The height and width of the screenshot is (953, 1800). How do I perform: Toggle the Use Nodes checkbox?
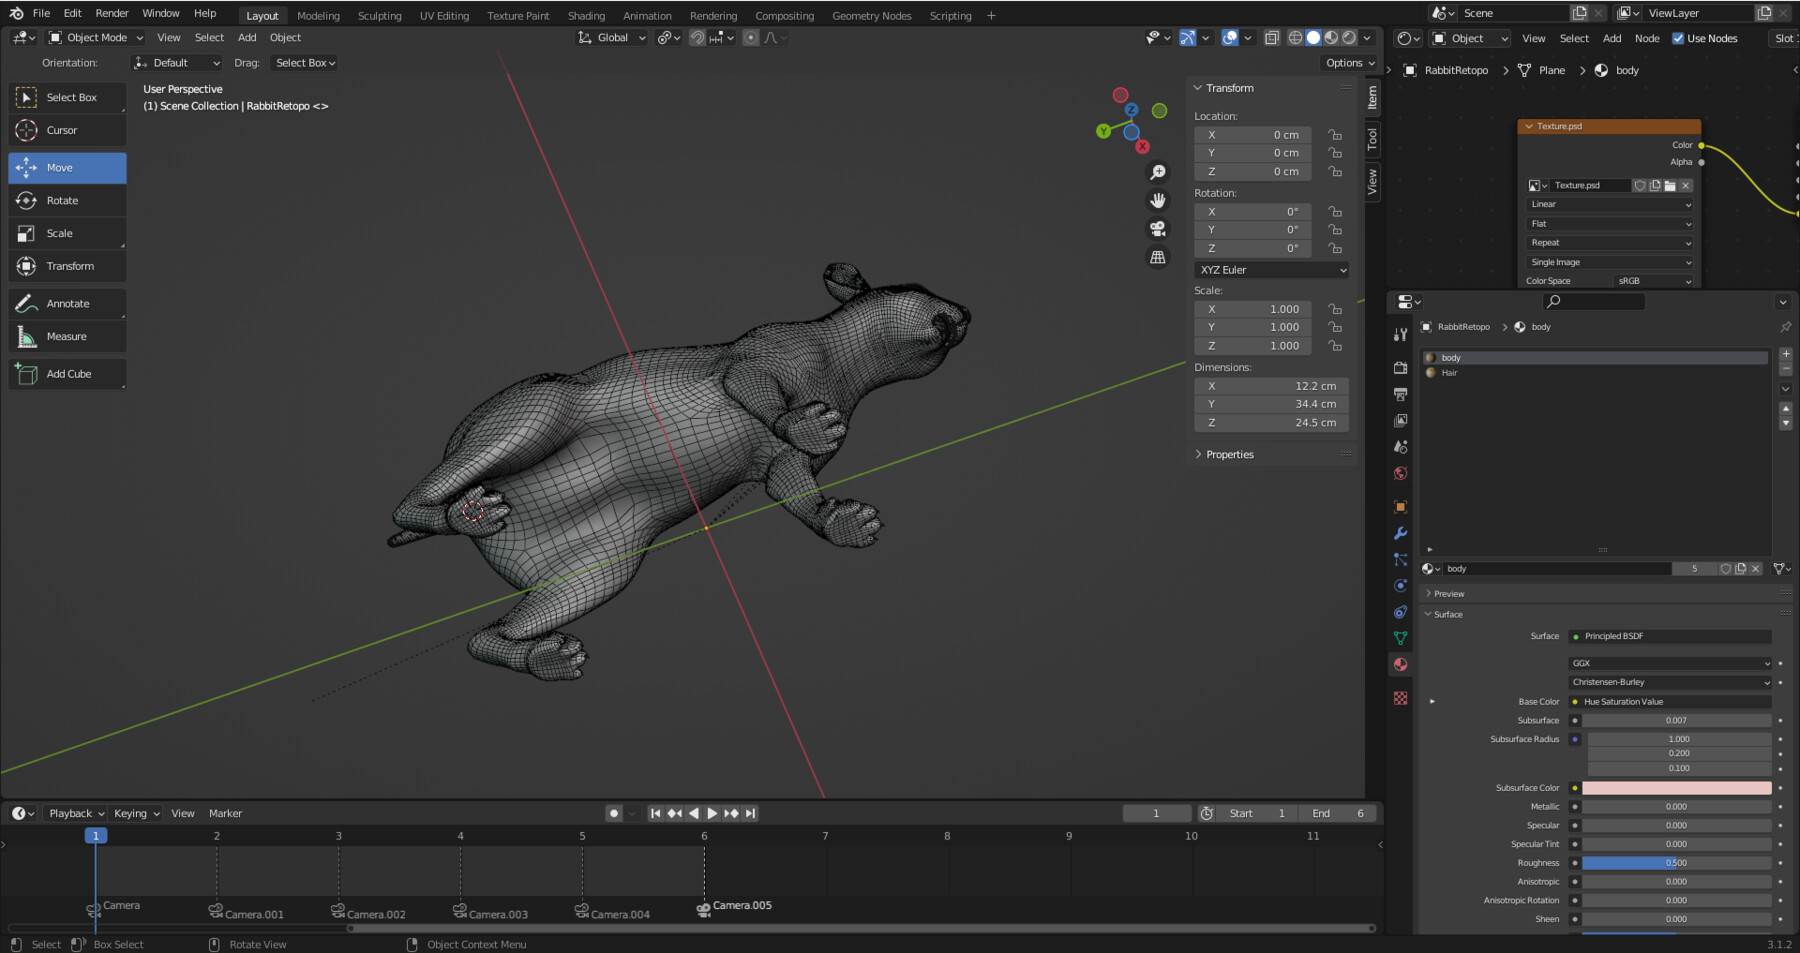click(x=1676, y=38)
